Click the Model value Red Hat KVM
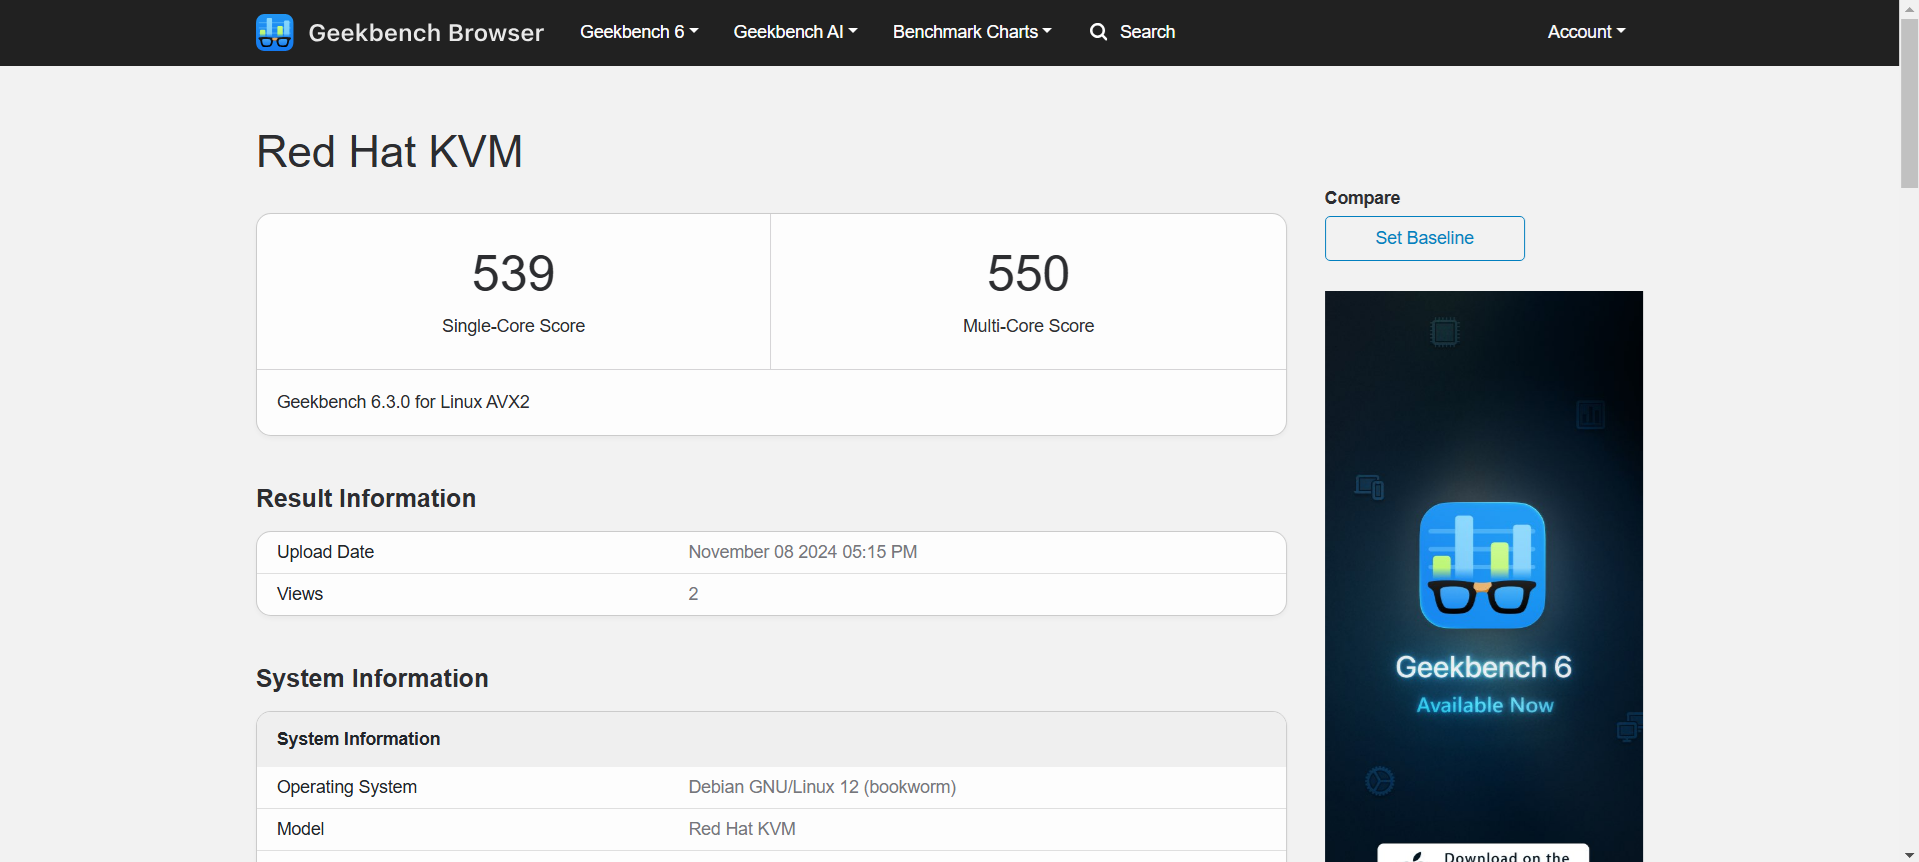The image size is (1919, 862). click(x=742, y=829)
